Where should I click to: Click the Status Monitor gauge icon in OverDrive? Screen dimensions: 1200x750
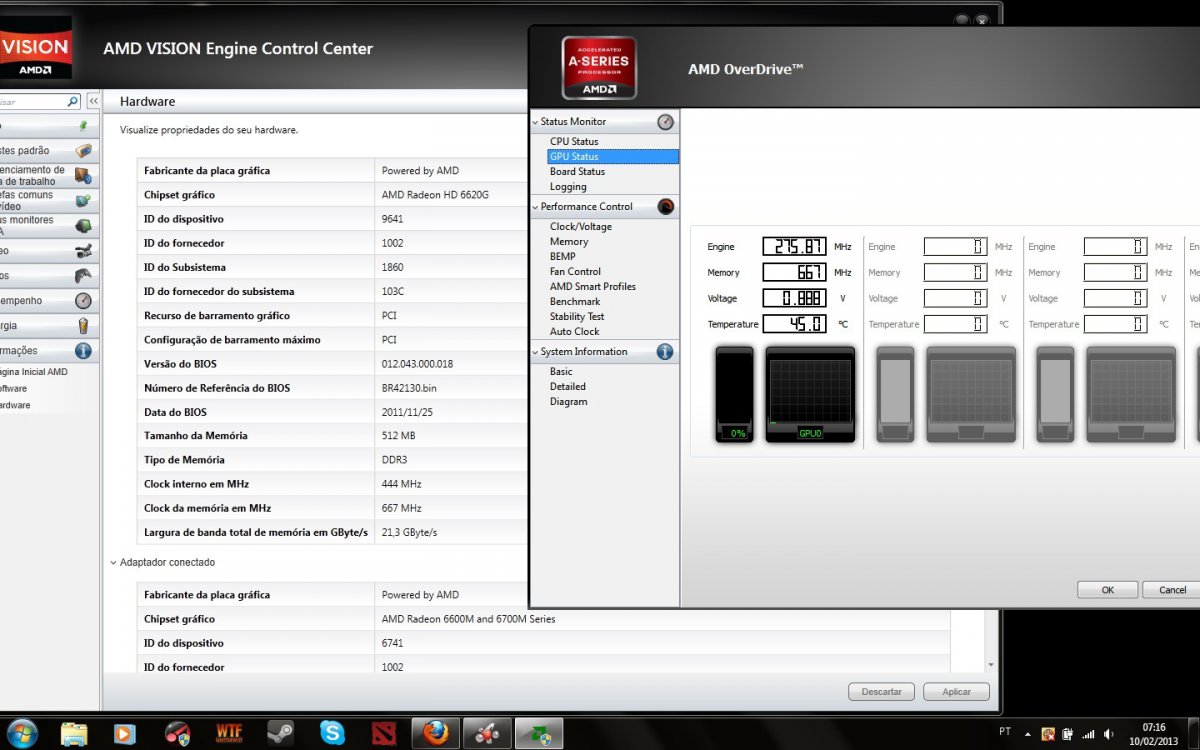point(666,122)
